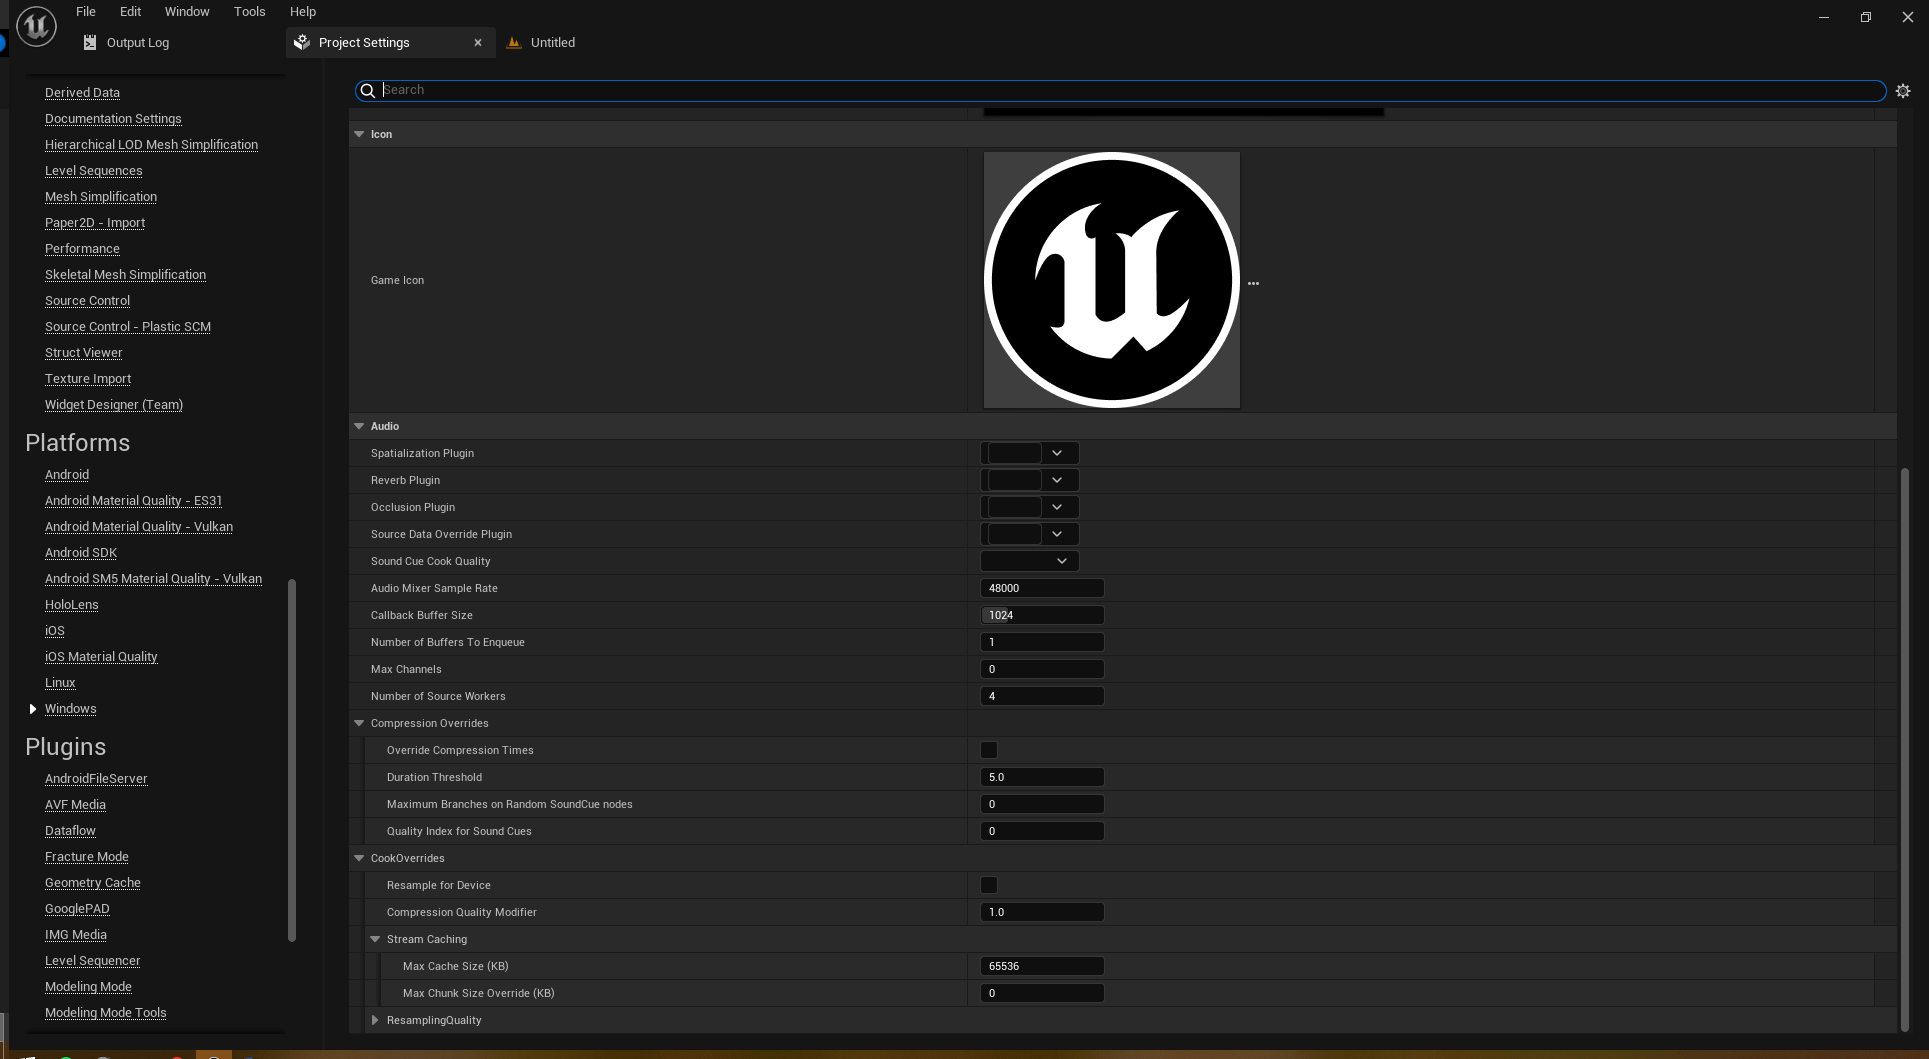Open Hierarchical LOD Mesh Simplification settings
Screen dimensions: 1929x1059
[151, 144]
